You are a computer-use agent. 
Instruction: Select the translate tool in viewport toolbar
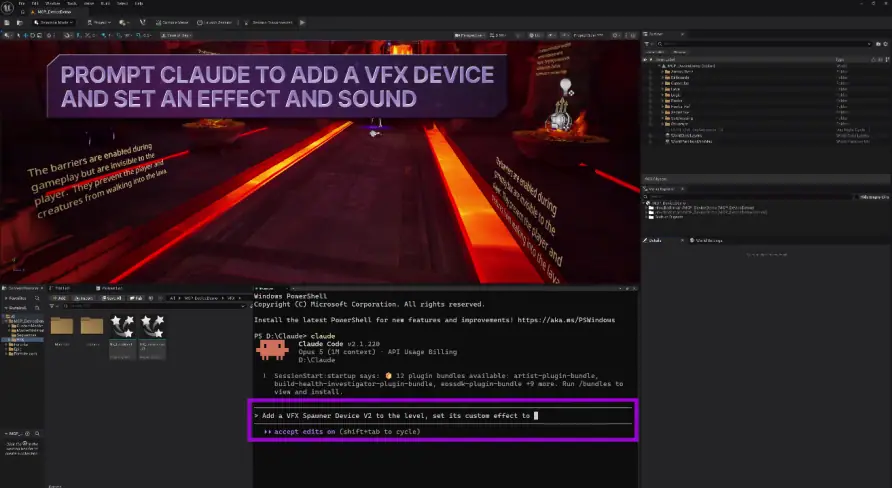tap(25, 35)
